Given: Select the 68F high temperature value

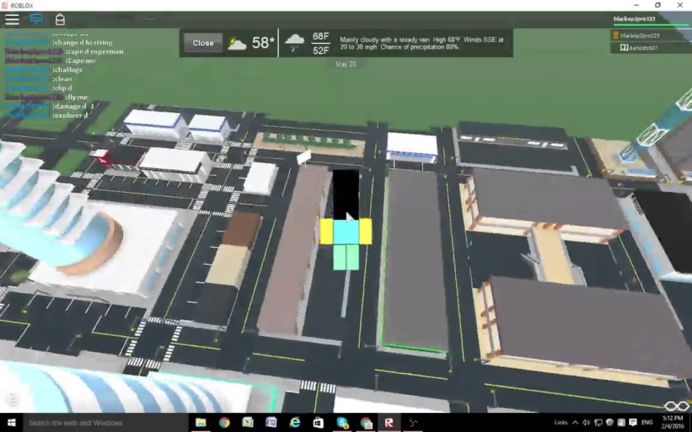Looking at the screenshot, I should tap(320, 36).
